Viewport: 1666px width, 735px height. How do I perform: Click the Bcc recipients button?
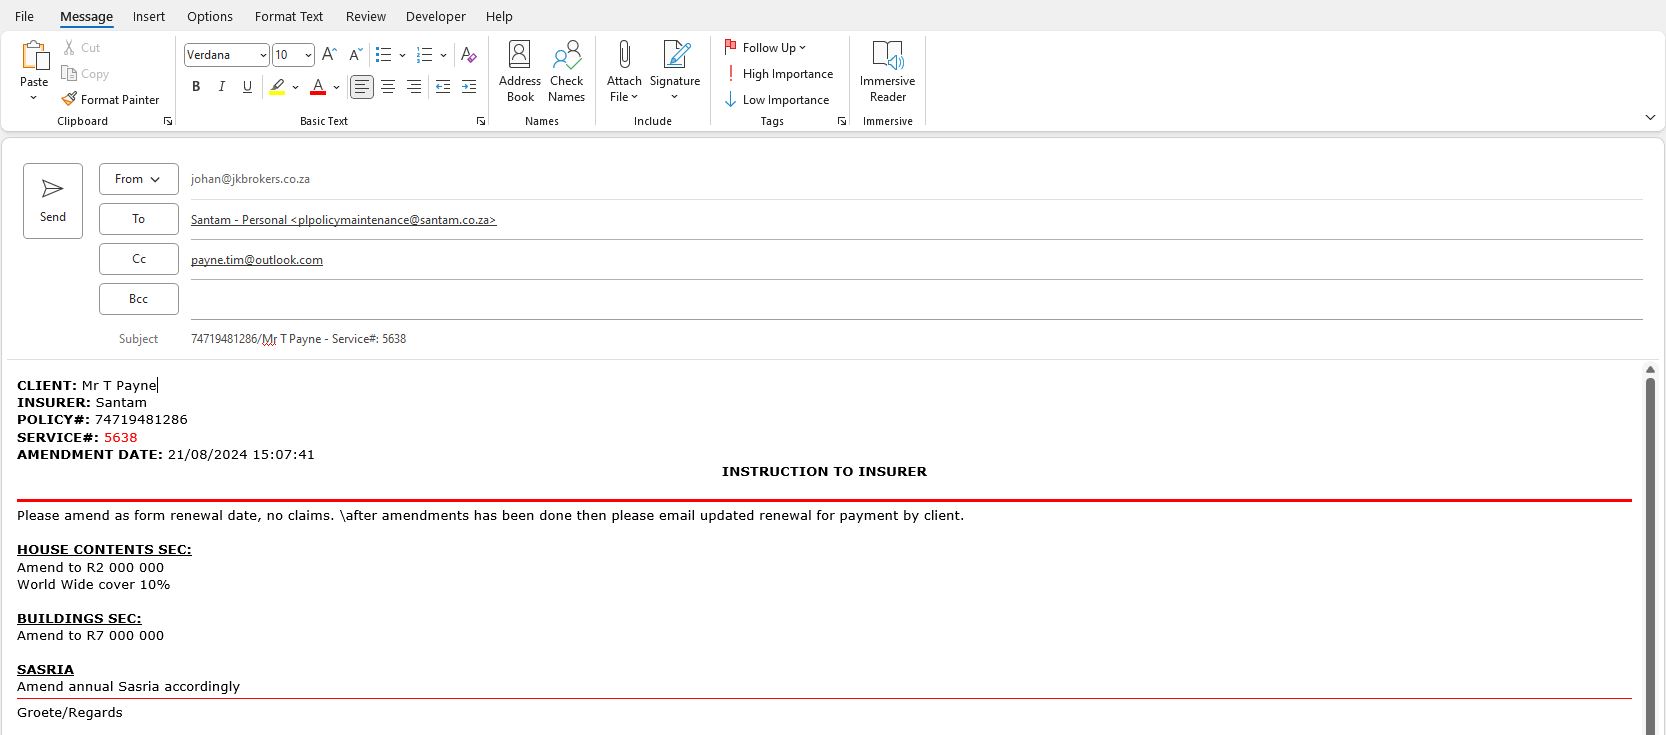click(x=138, y=299)
